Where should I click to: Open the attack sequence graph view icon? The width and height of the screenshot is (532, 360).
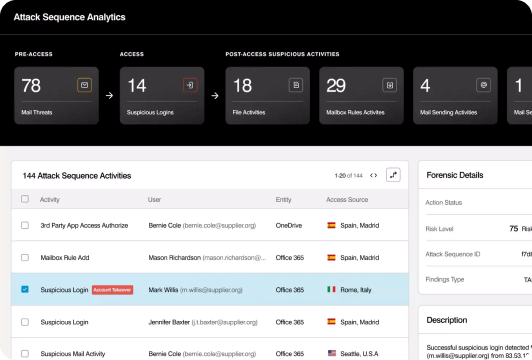pyautogui.click(x=393, y=175)
